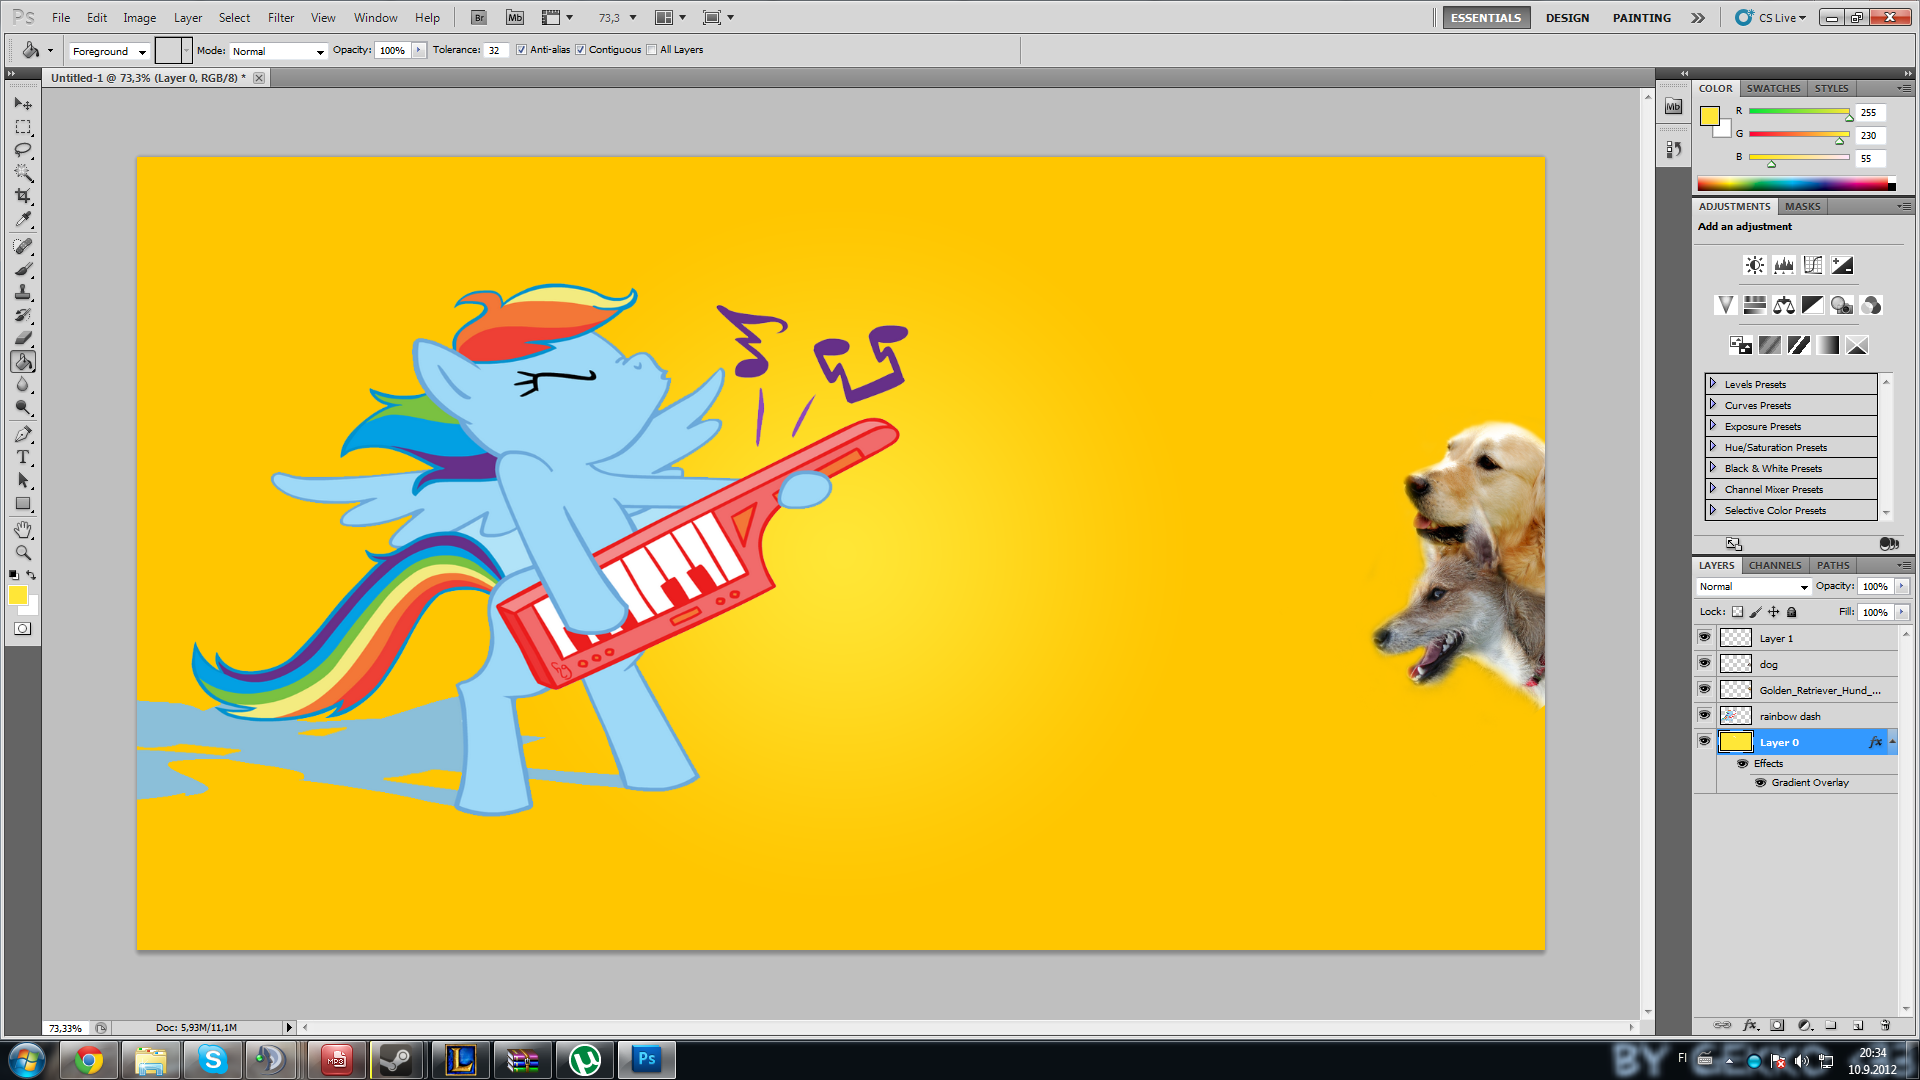Select the Paint Bucket tool
The width and height of the screenshot is (1920, 1080).
point(23,361)
